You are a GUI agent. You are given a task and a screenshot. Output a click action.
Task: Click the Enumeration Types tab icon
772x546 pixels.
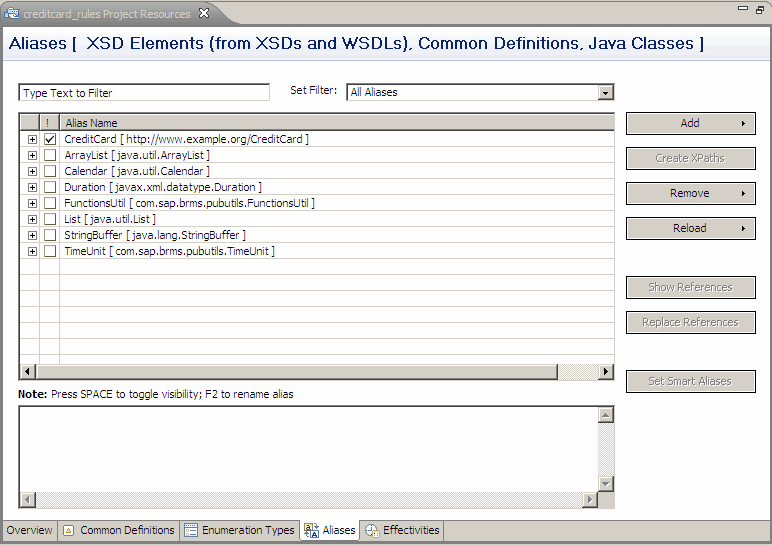point(191,530)
